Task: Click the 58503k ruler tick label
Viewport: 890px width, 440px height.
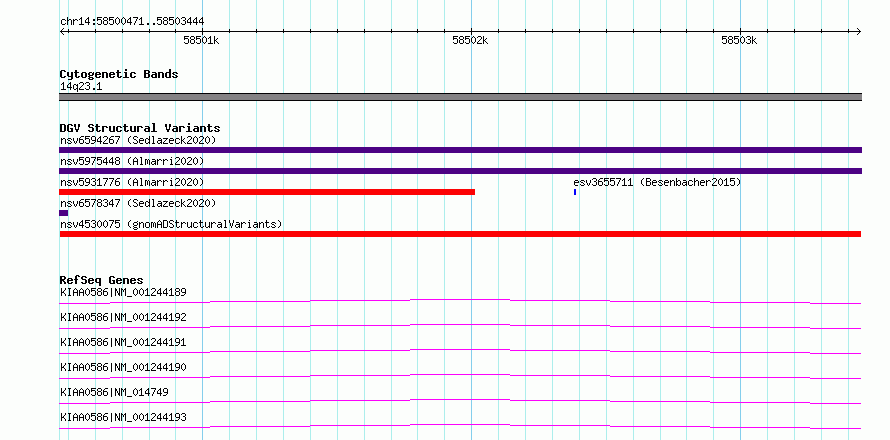Action: (739, 40)
